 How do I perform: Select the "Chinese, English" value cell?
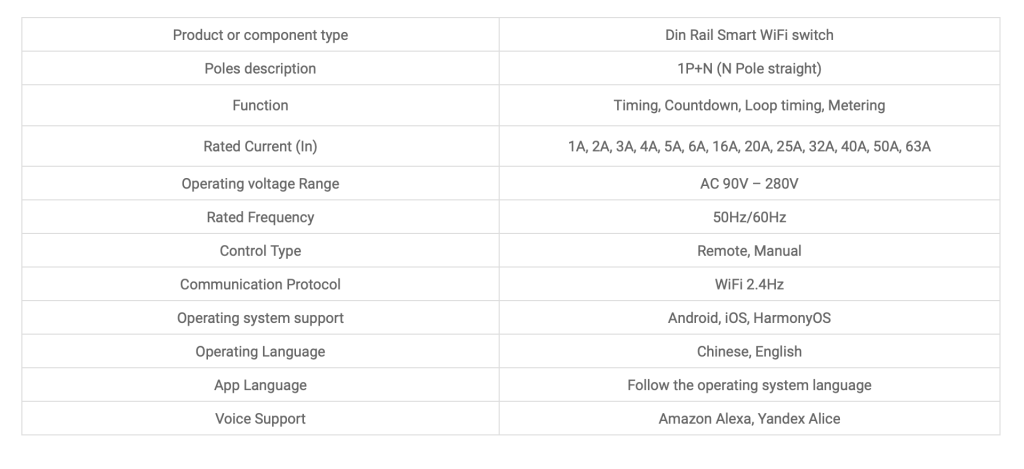(749, 352)
